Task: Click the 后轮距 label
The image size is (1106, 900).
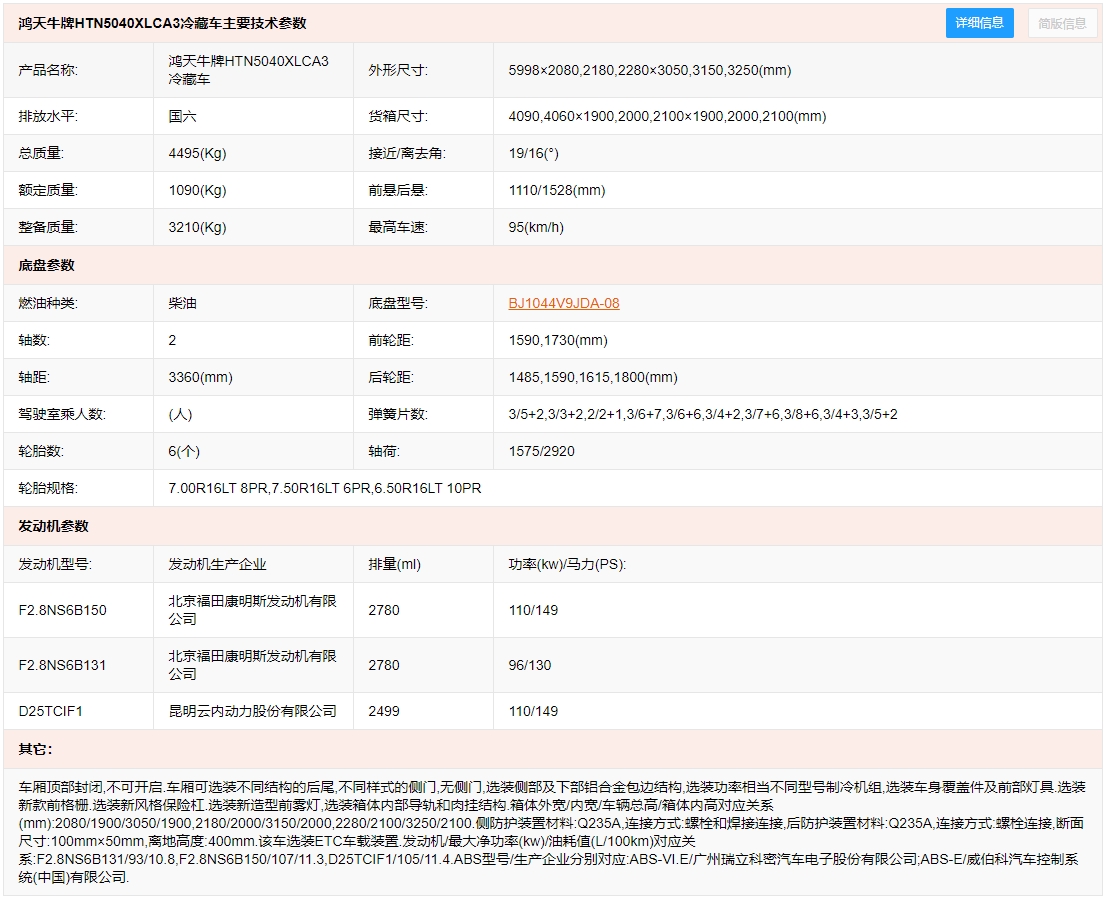Action: pos(391,377)
